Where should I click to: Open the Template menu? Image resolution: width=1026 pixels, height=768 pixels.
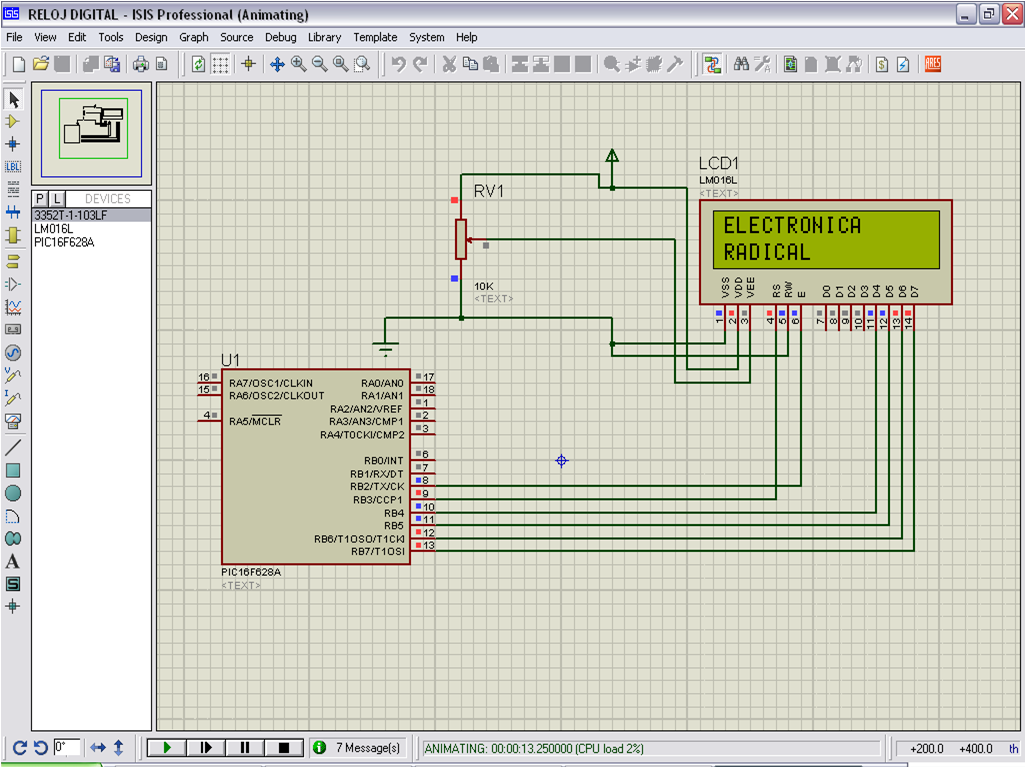(376, 37)
